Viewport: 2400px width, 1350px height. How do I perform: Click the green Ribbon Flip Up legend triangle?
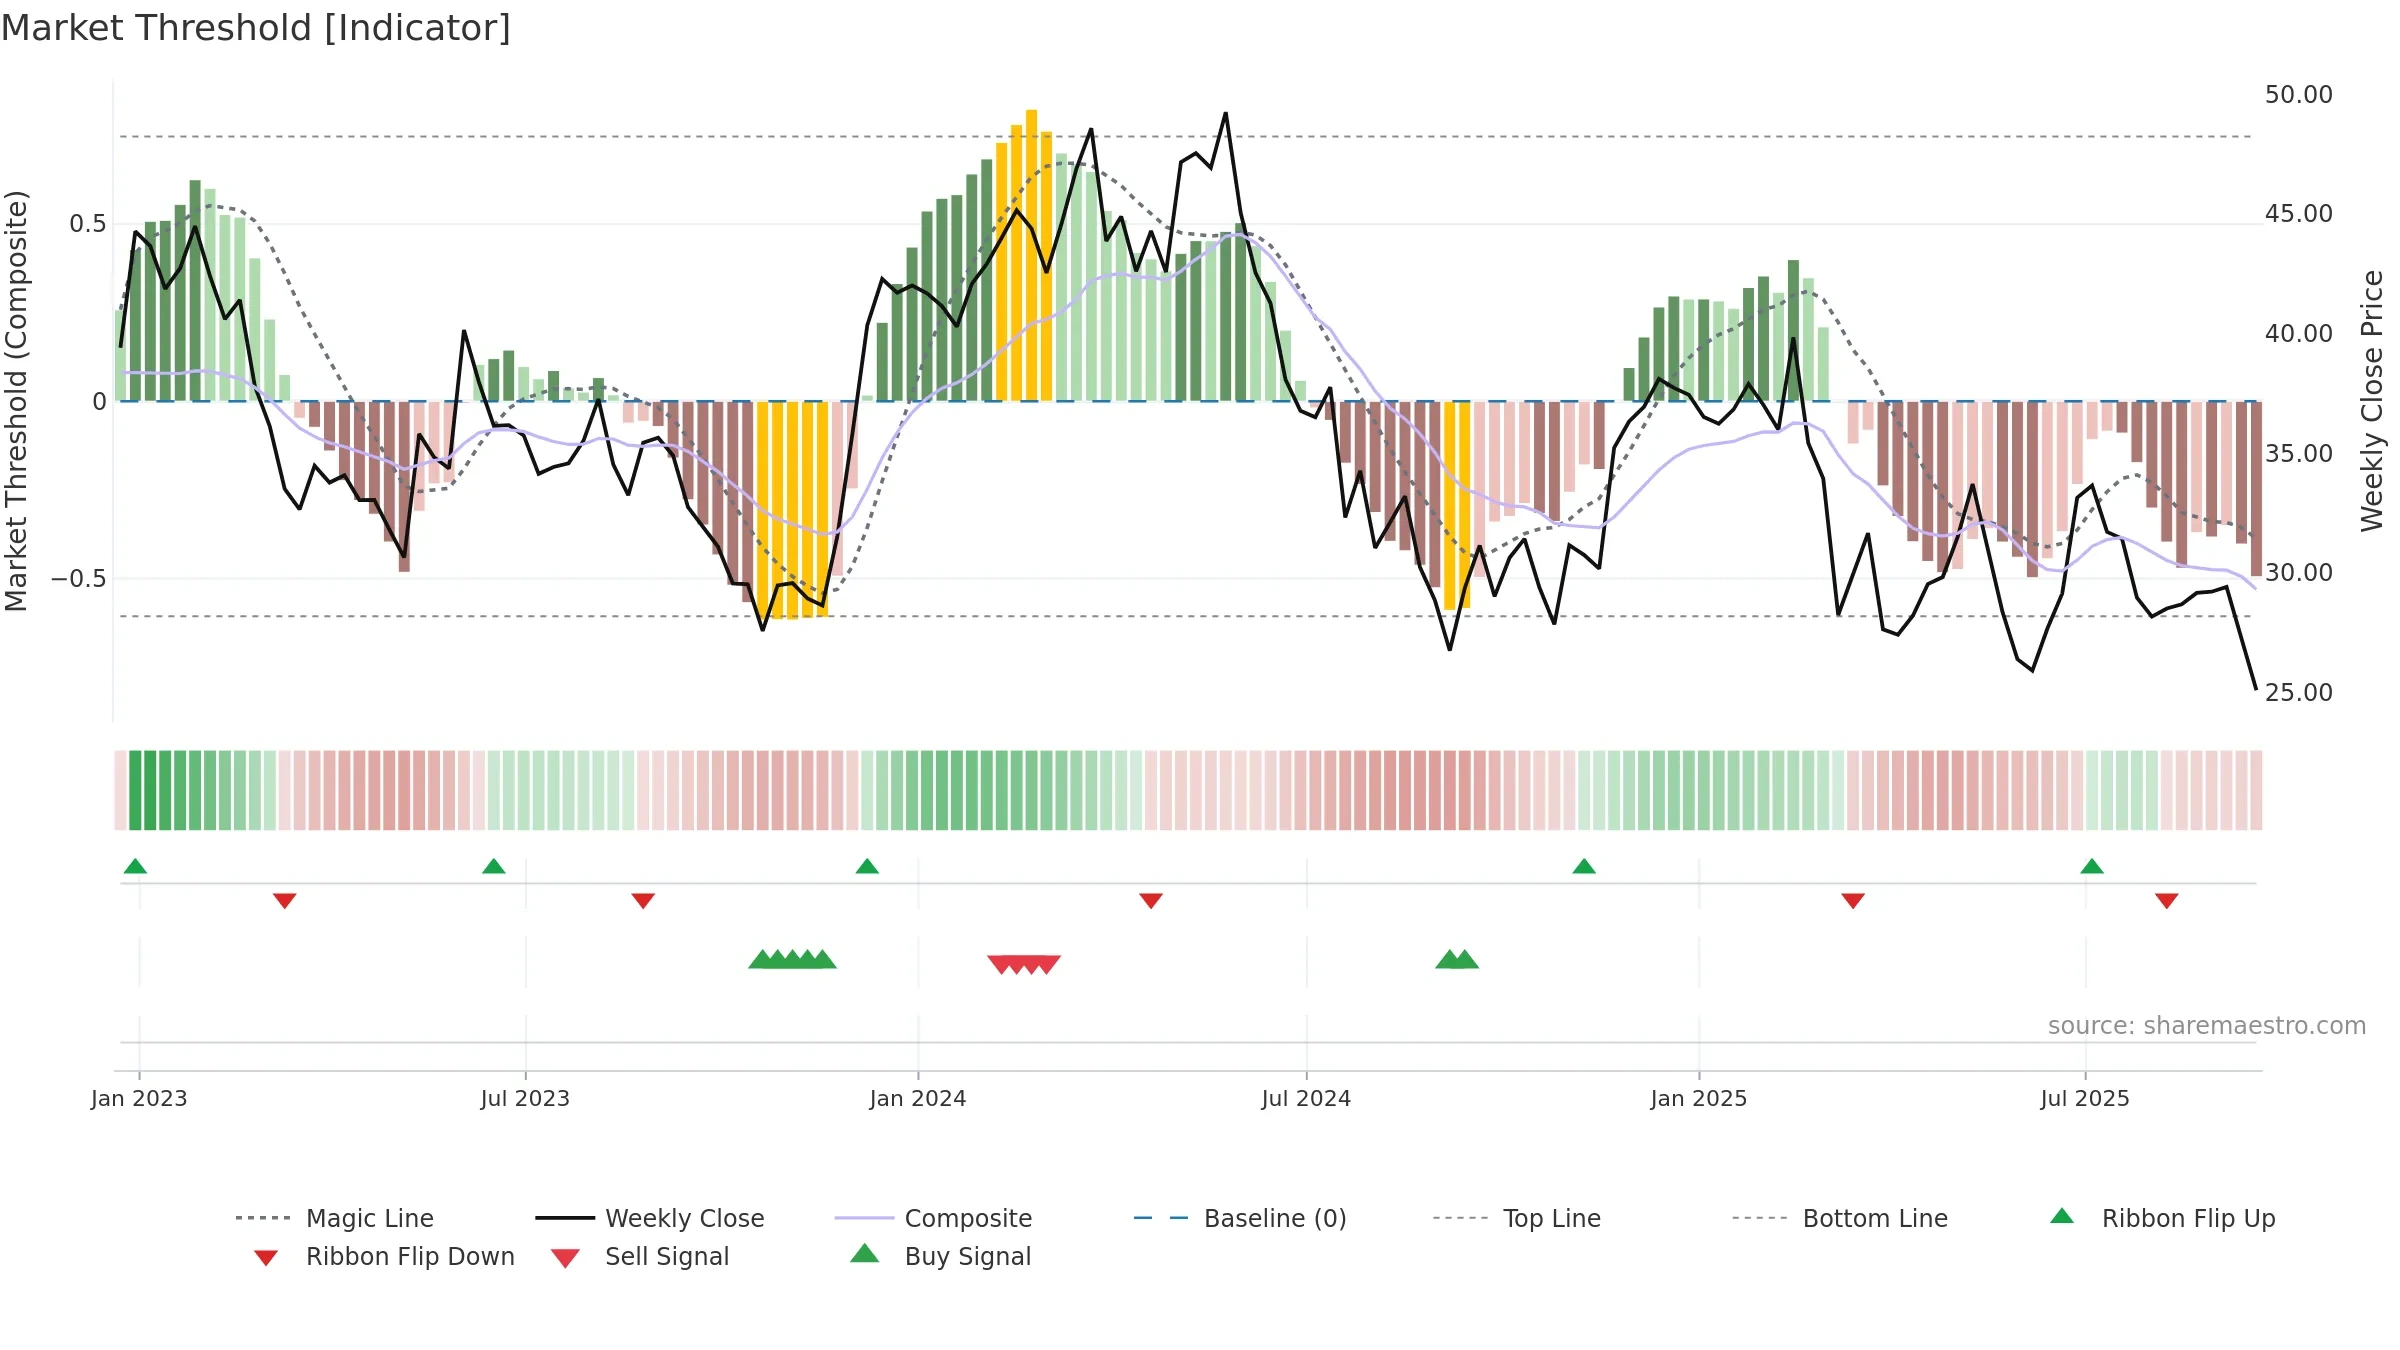2062,1216
